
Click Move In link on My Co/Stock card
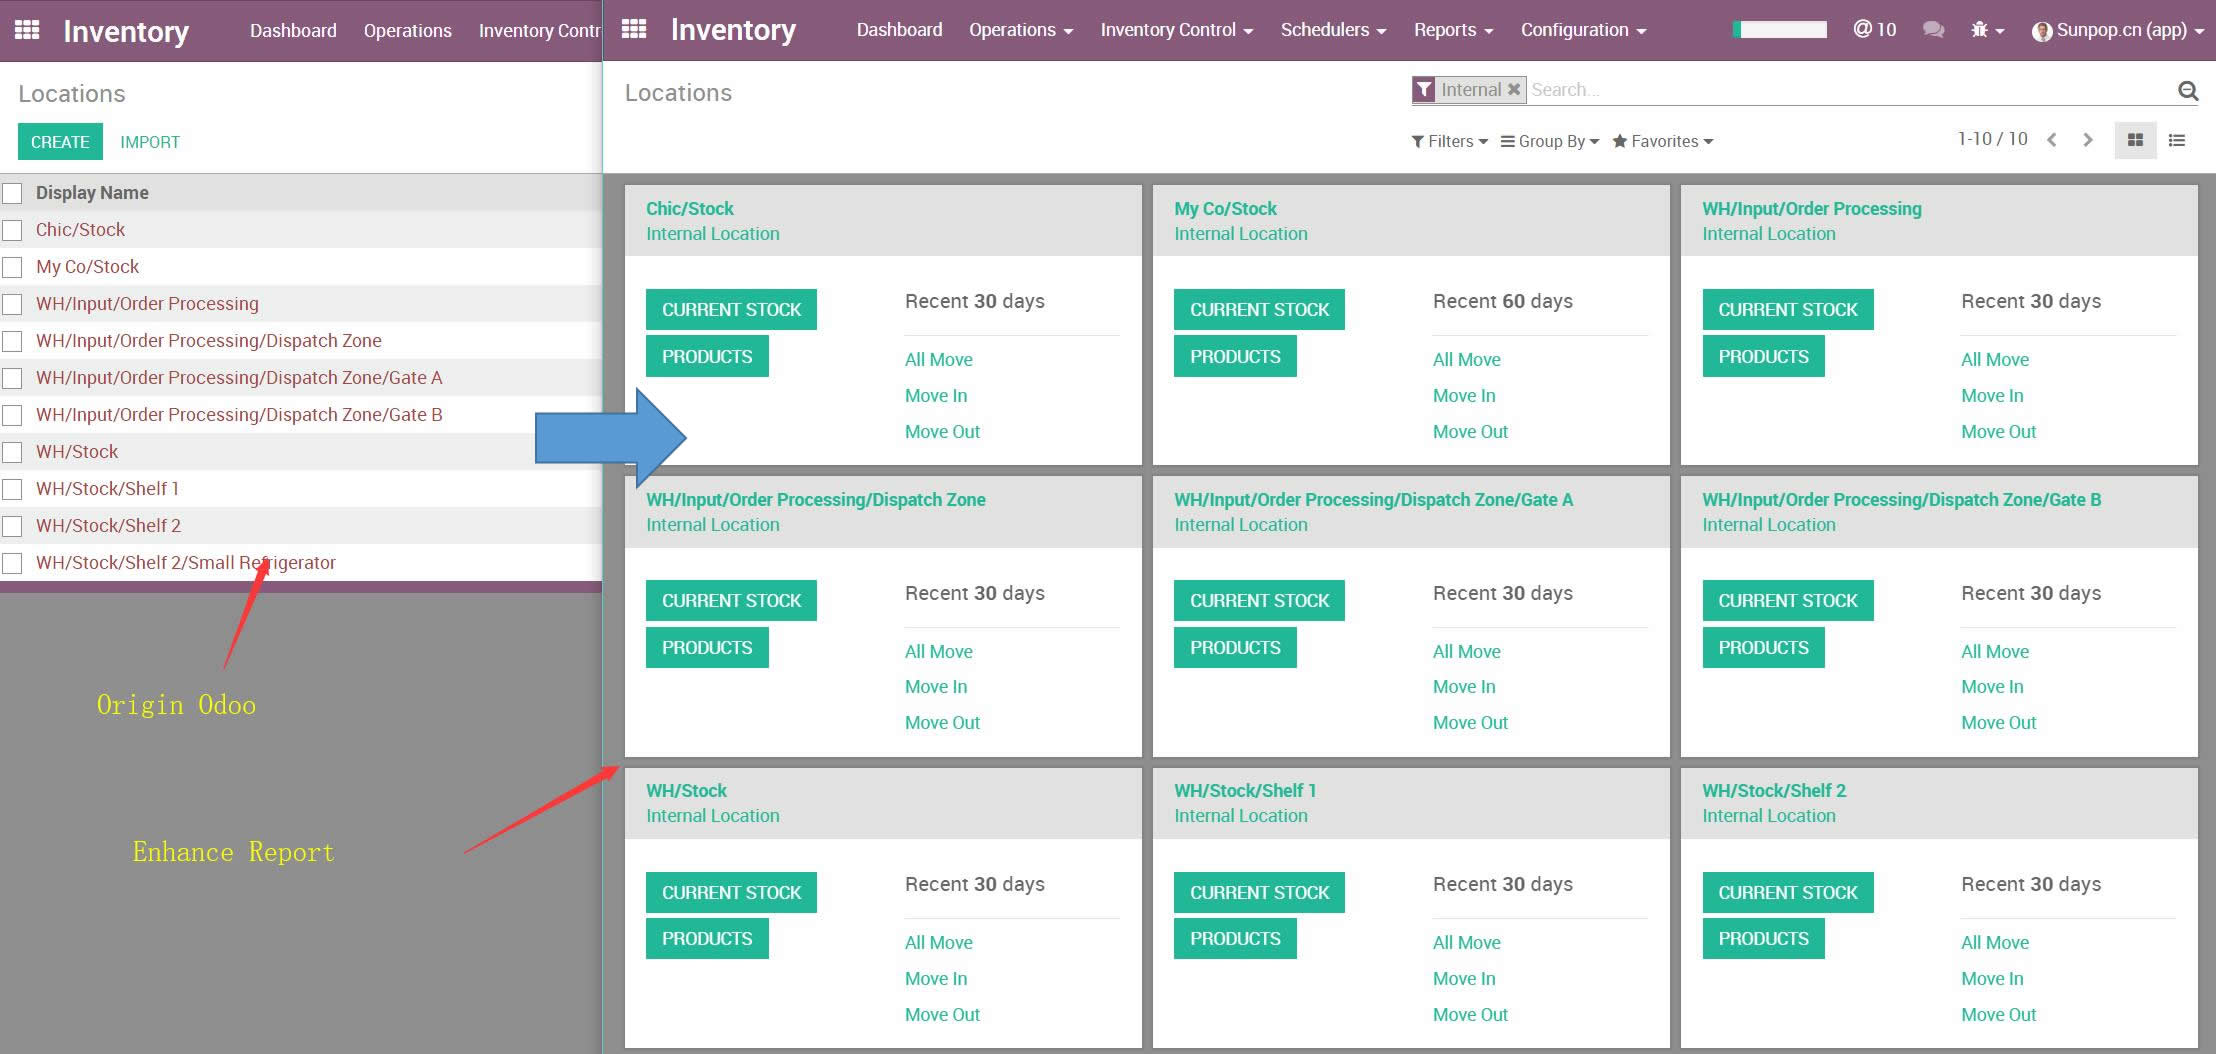pyautogui.click(x=1463, y=396)
